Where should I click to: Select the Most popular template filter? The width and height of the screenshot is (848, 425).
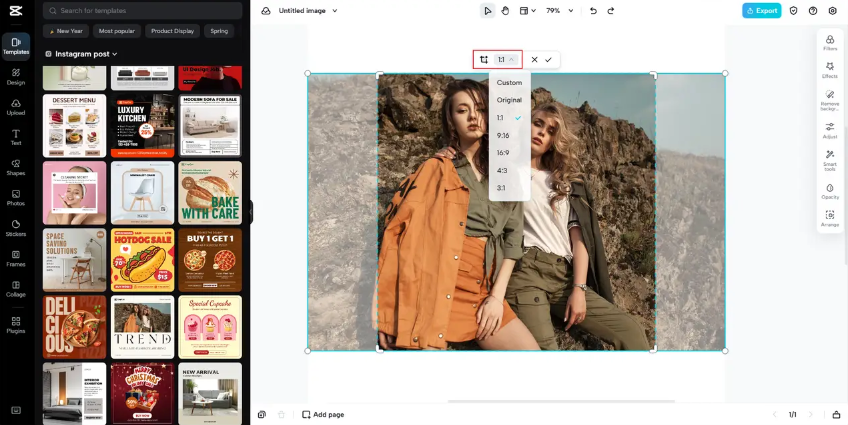click(117, 31)
